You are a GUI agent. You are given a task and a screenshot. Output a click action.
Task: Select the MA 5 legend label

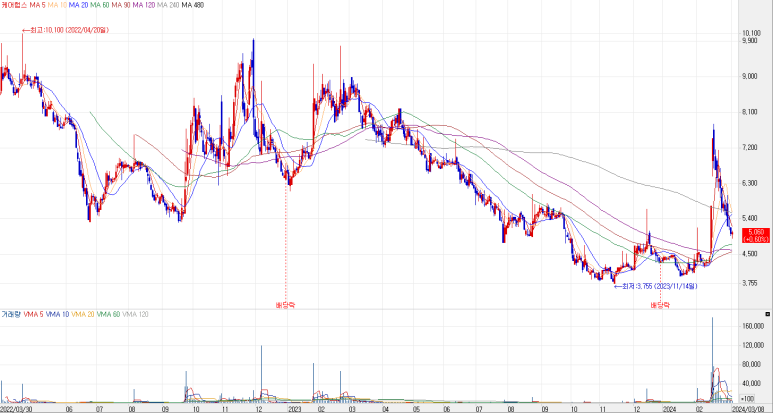tap(35, 5)
